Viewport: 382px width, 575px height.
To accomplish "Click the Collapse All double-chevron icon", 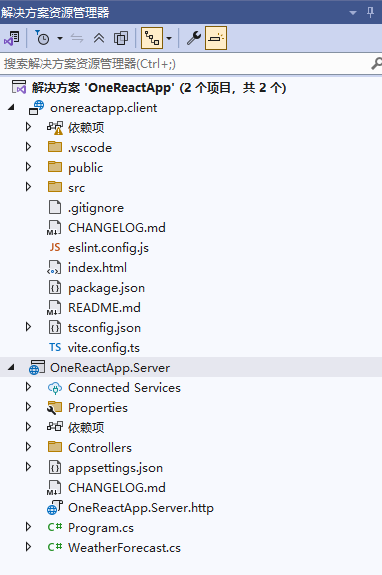I will 99,38.
